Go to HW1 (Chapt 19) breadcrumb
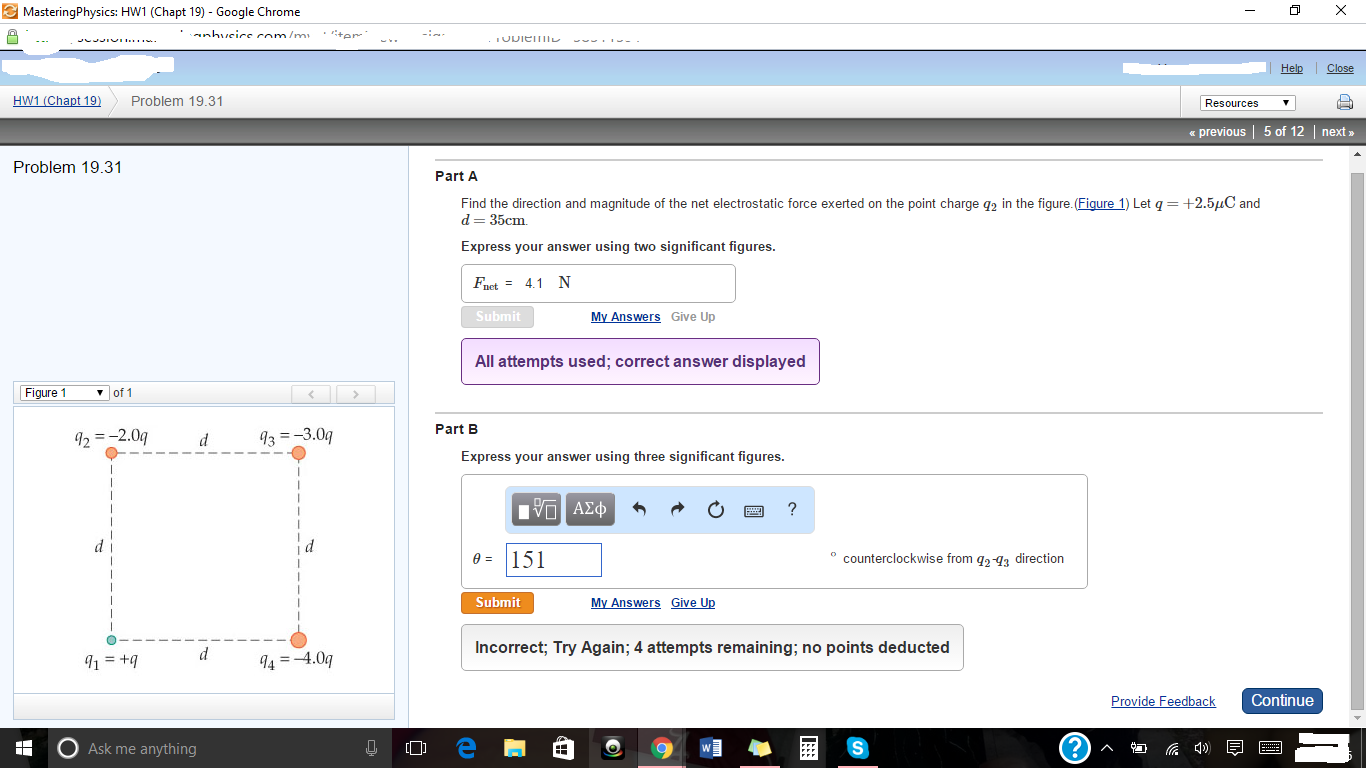Screen dimensions: 1366x768 57,101
